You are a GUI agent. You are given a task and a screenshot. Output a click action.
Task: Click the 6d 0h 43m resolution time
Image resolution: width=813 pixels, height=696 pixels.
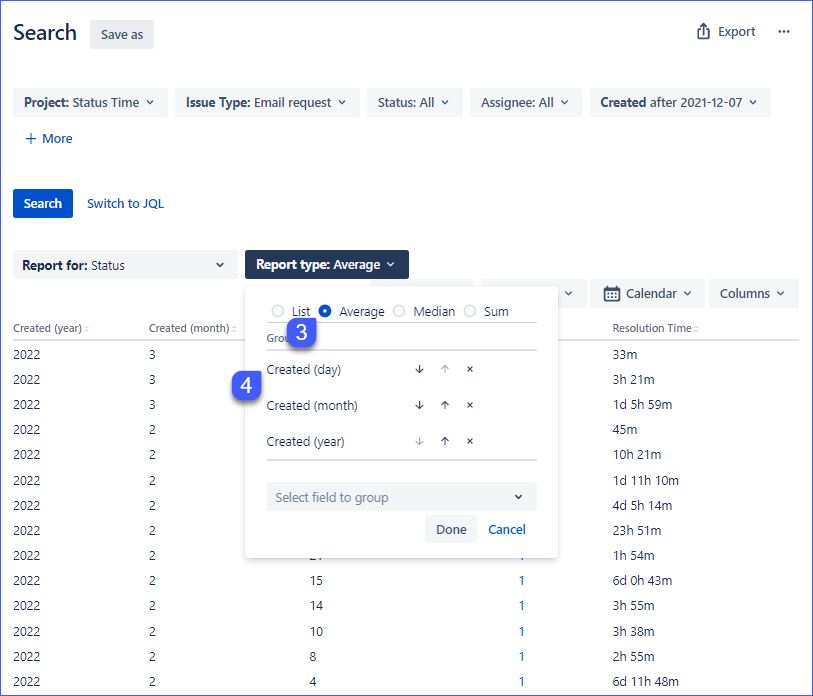[x=642, y=580]
